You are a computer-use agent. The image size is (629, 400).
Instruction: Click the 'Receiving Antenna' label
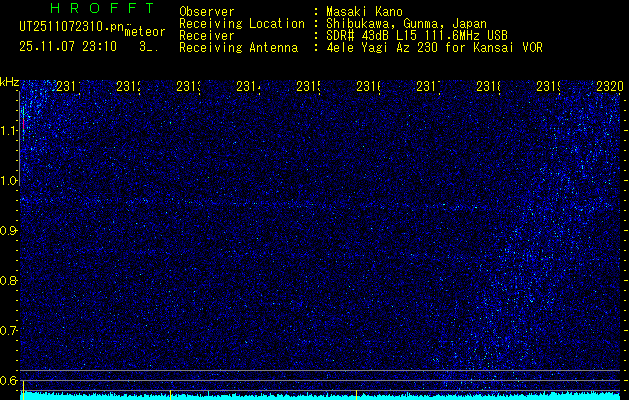click(x=238, y=48)
